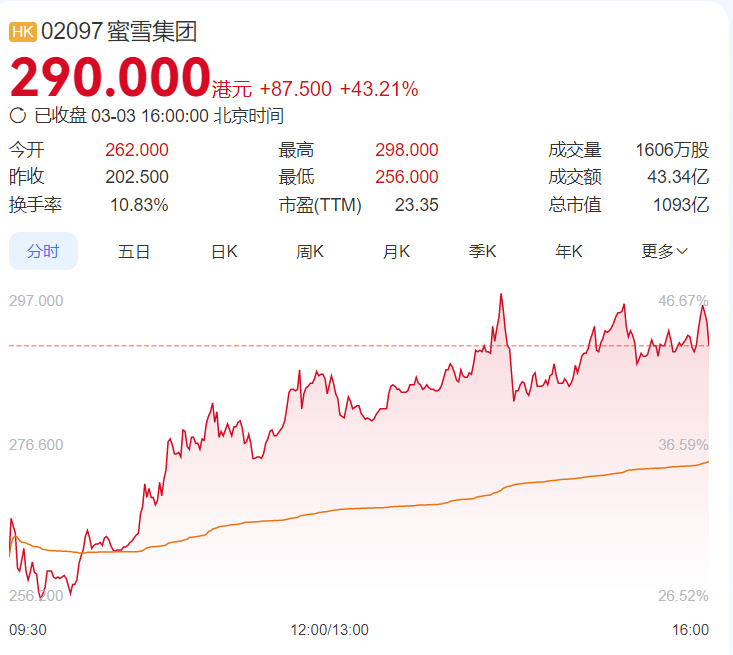Select the 季K quarterly chart tab
Viewport: 733px width, 655px height.
[483, 252]
